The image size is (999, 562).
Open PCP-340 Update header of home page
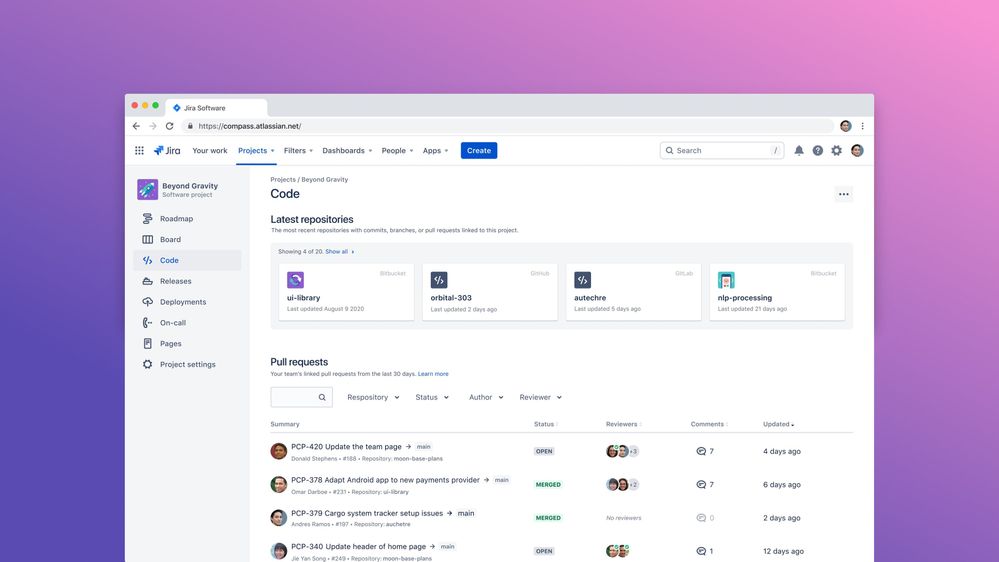pos(359,547)
